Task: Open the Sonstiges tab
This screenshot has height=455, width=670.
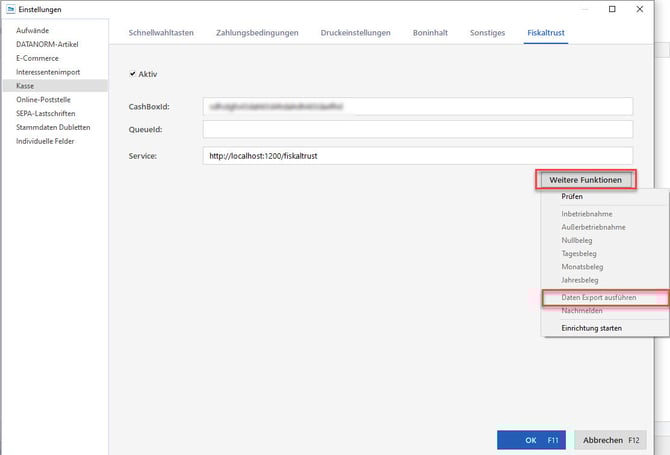Action: (488, 33)
